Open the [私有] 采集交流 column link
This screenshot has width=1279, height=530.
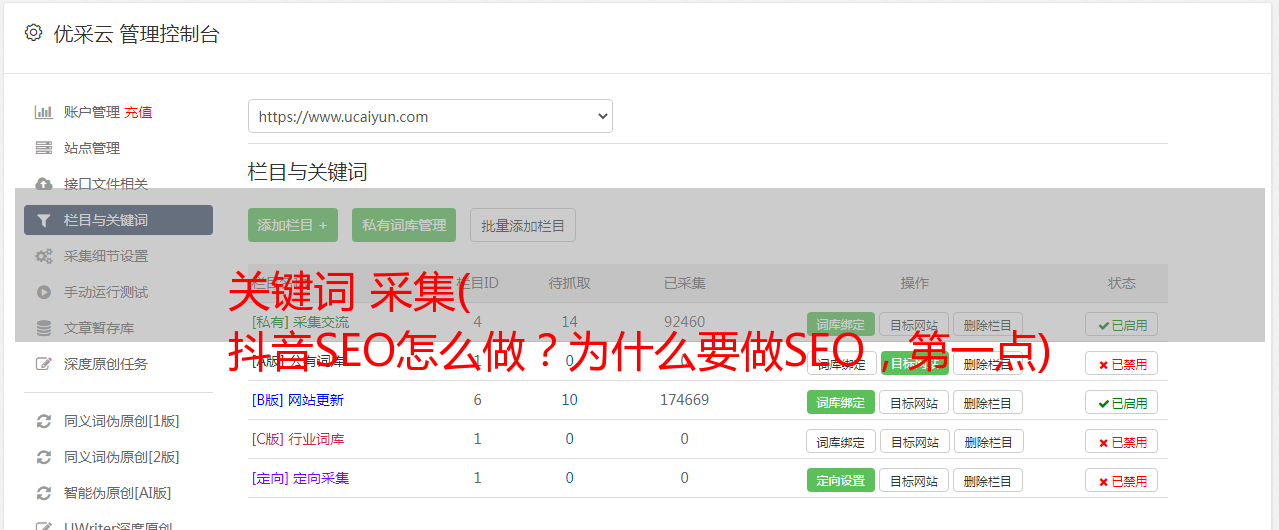tap(300, 322)
